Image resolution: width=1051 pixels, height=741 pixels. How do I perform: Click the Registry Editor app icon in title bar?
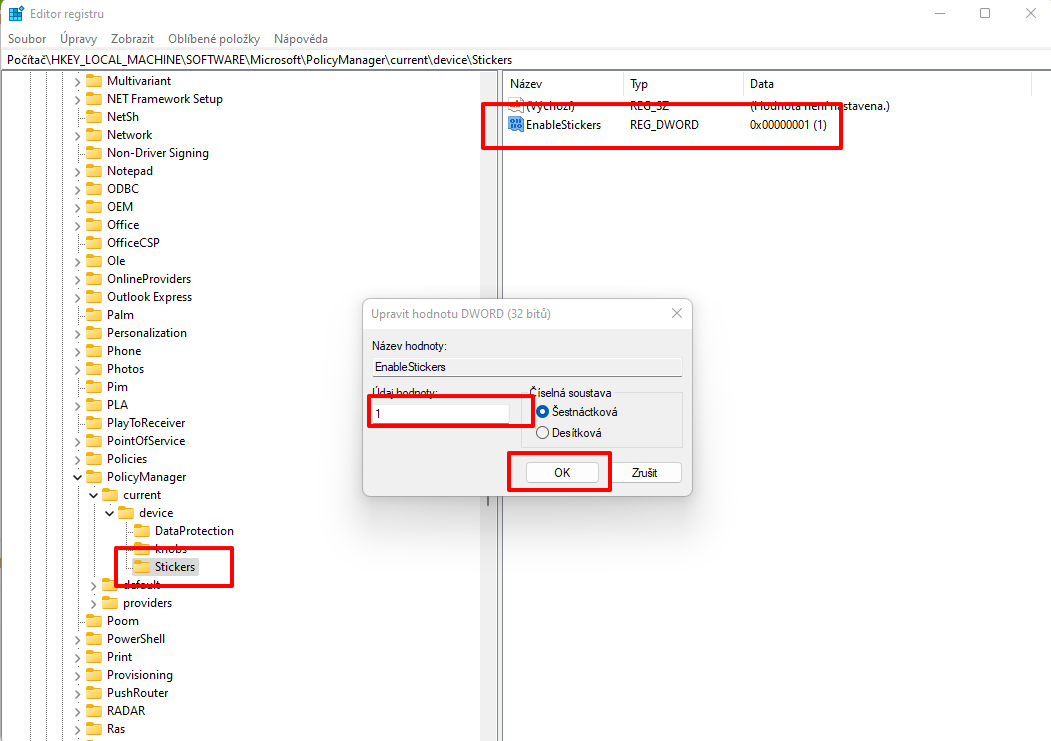click(16, 13)
